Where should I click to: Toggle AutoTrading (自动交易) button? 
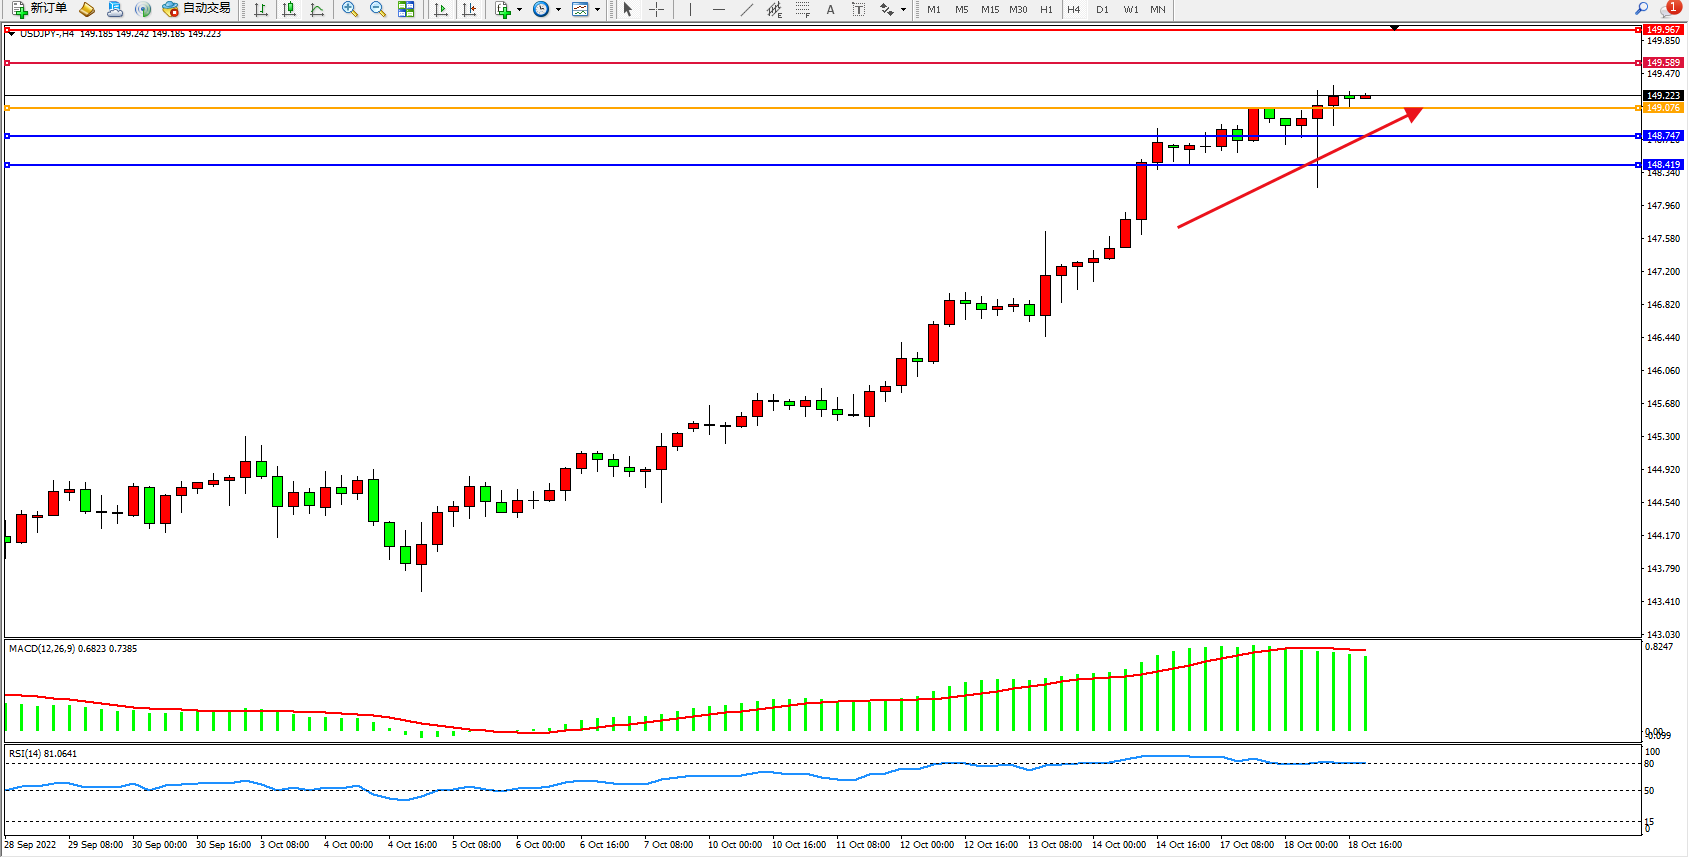(197, 9)
